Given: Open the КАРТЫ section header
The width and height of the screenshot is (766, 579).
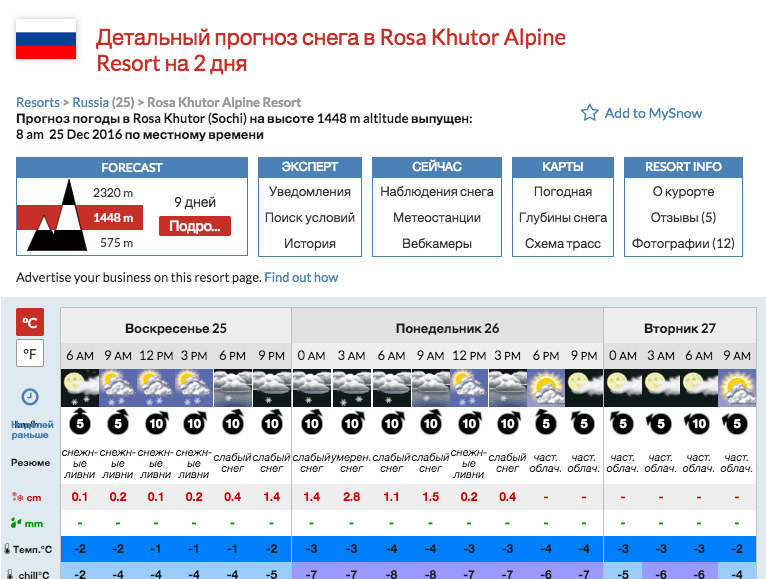Looking at the screenshot, I should (x=563, y=167).
